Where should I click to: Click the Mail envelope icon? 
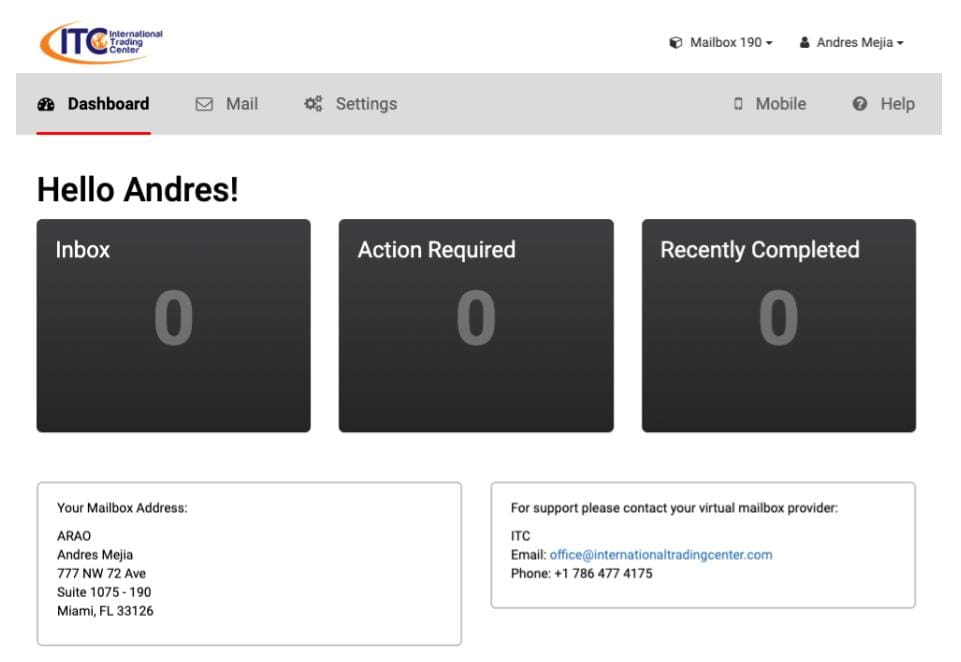204,104
